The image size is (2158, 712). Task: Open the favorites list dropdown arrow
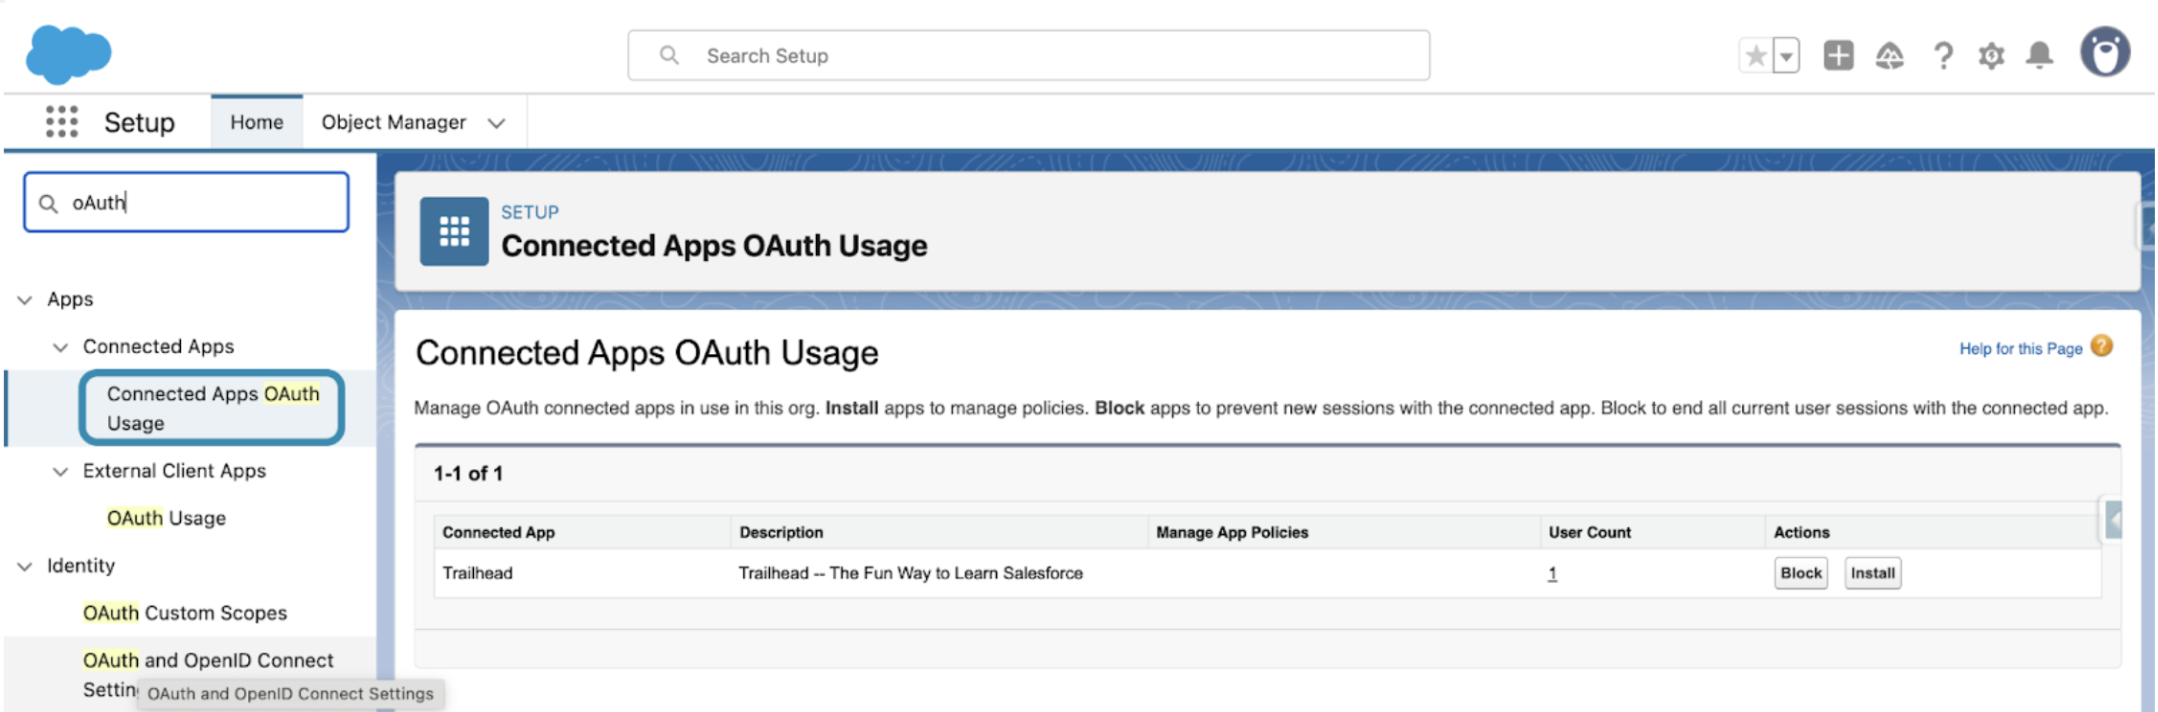click(1786, 56)
